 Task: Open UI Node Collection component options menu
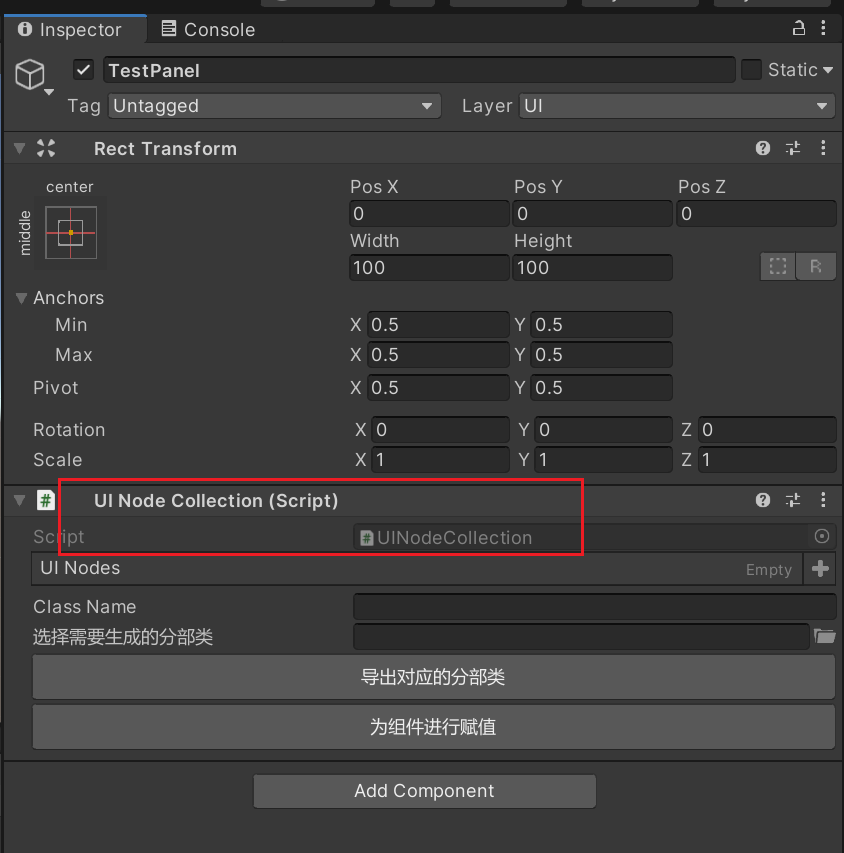[823, 500]
